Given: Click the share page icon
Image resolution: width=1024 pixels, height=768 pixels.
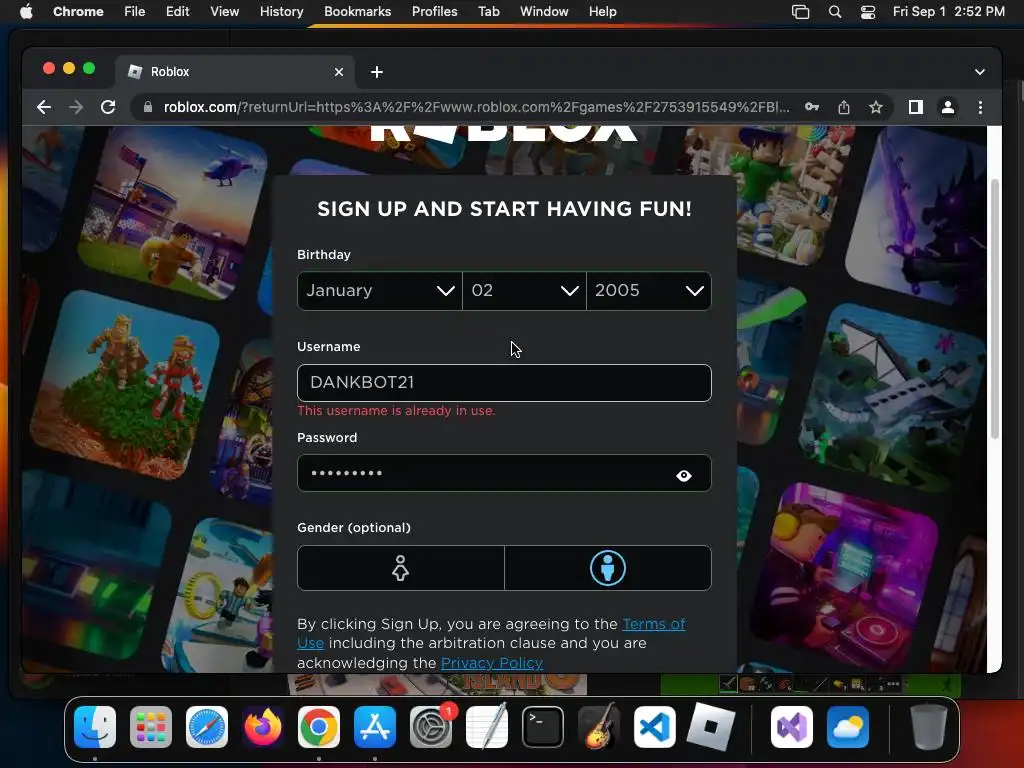Looking at the screenshot, I should coord(844,107).
